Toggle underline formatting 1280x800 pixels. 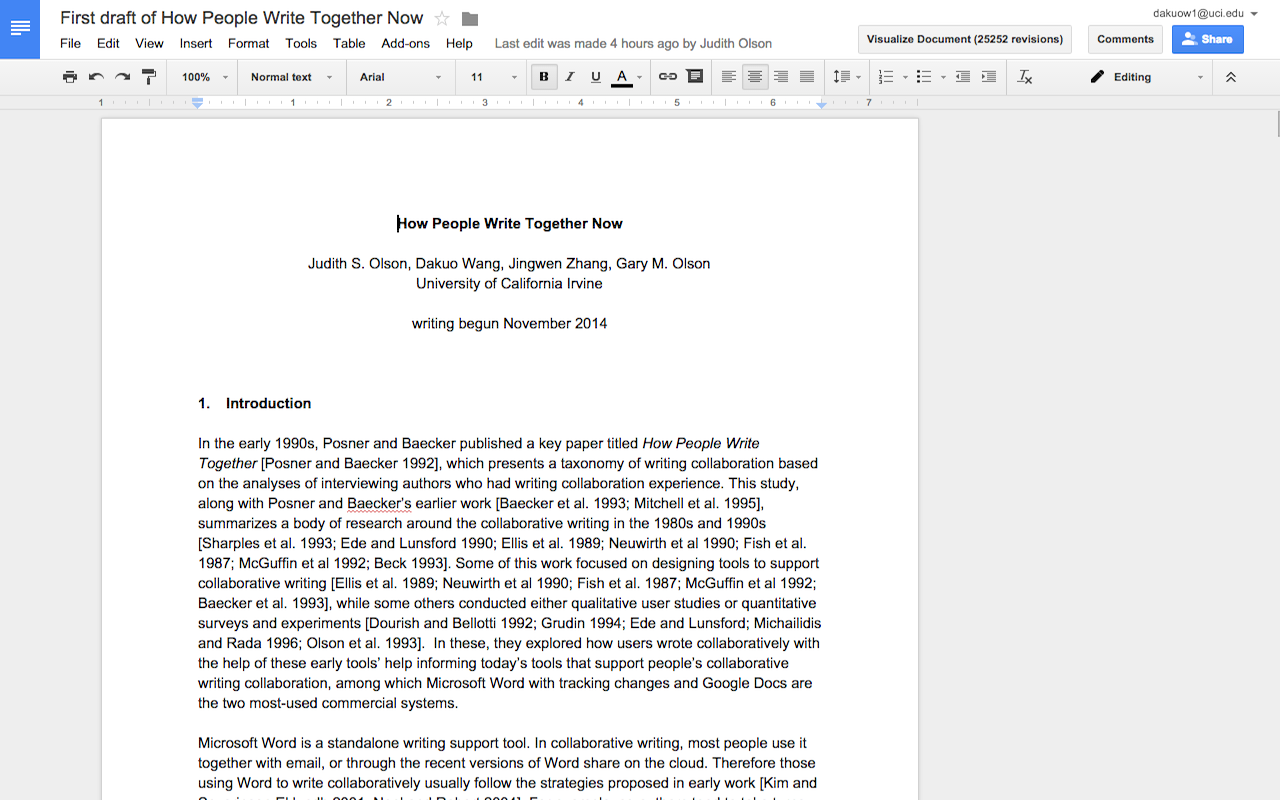click(596, 77)
